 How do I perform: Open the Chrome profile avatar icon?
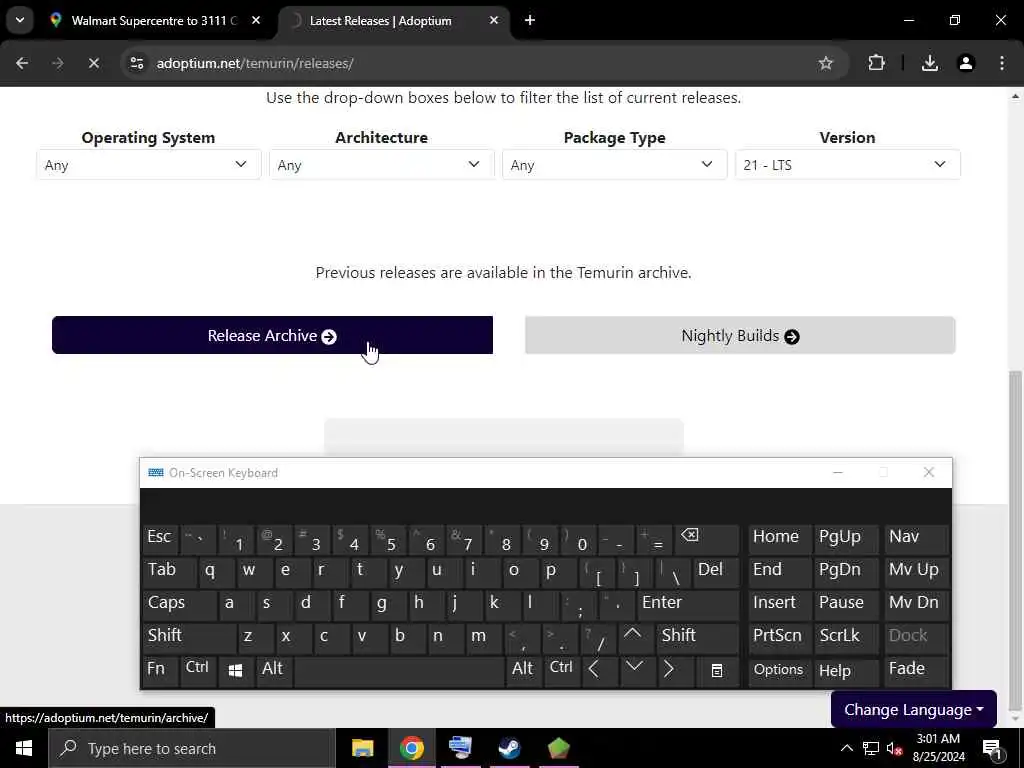coord(966,63)
